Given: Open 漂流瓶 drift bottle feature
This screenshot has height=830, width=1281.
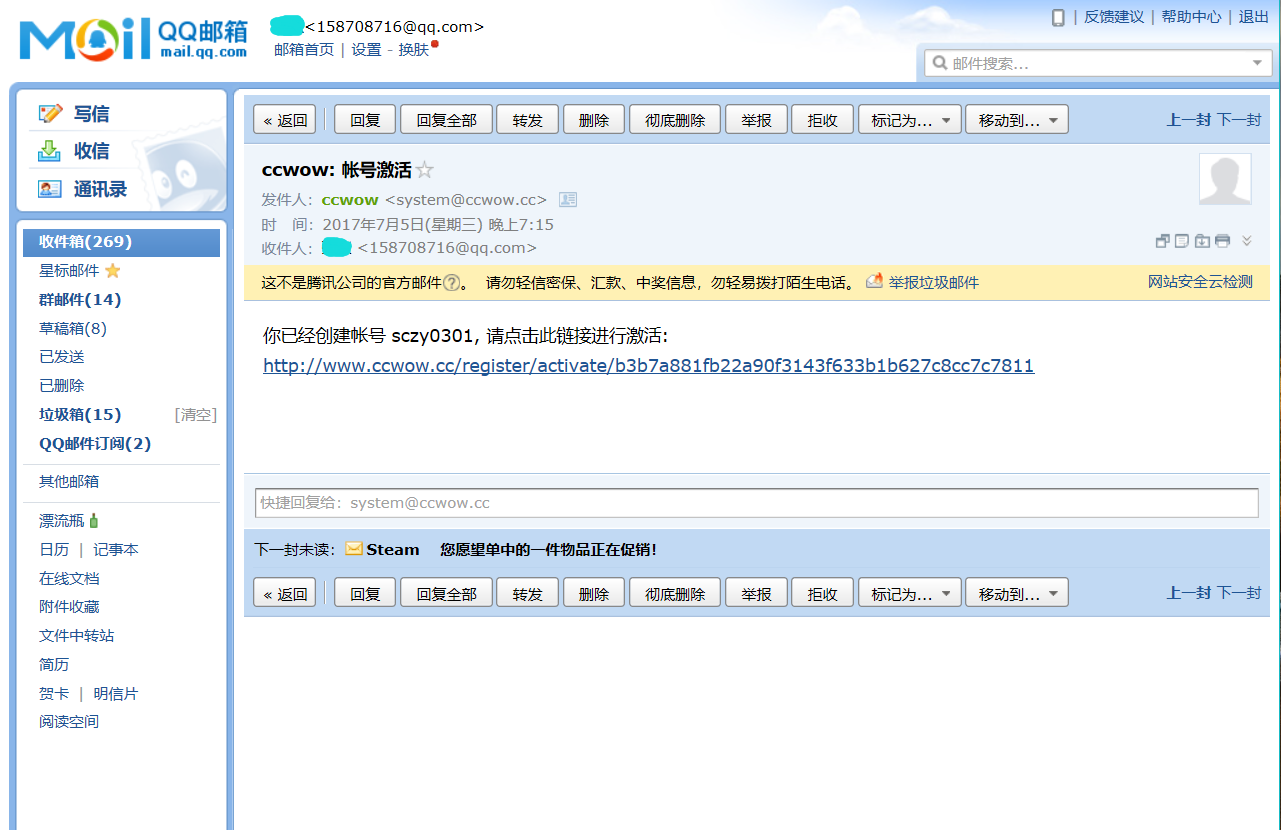Looking at the screenshot, I should pyautogui.click(x=60, y=520).
